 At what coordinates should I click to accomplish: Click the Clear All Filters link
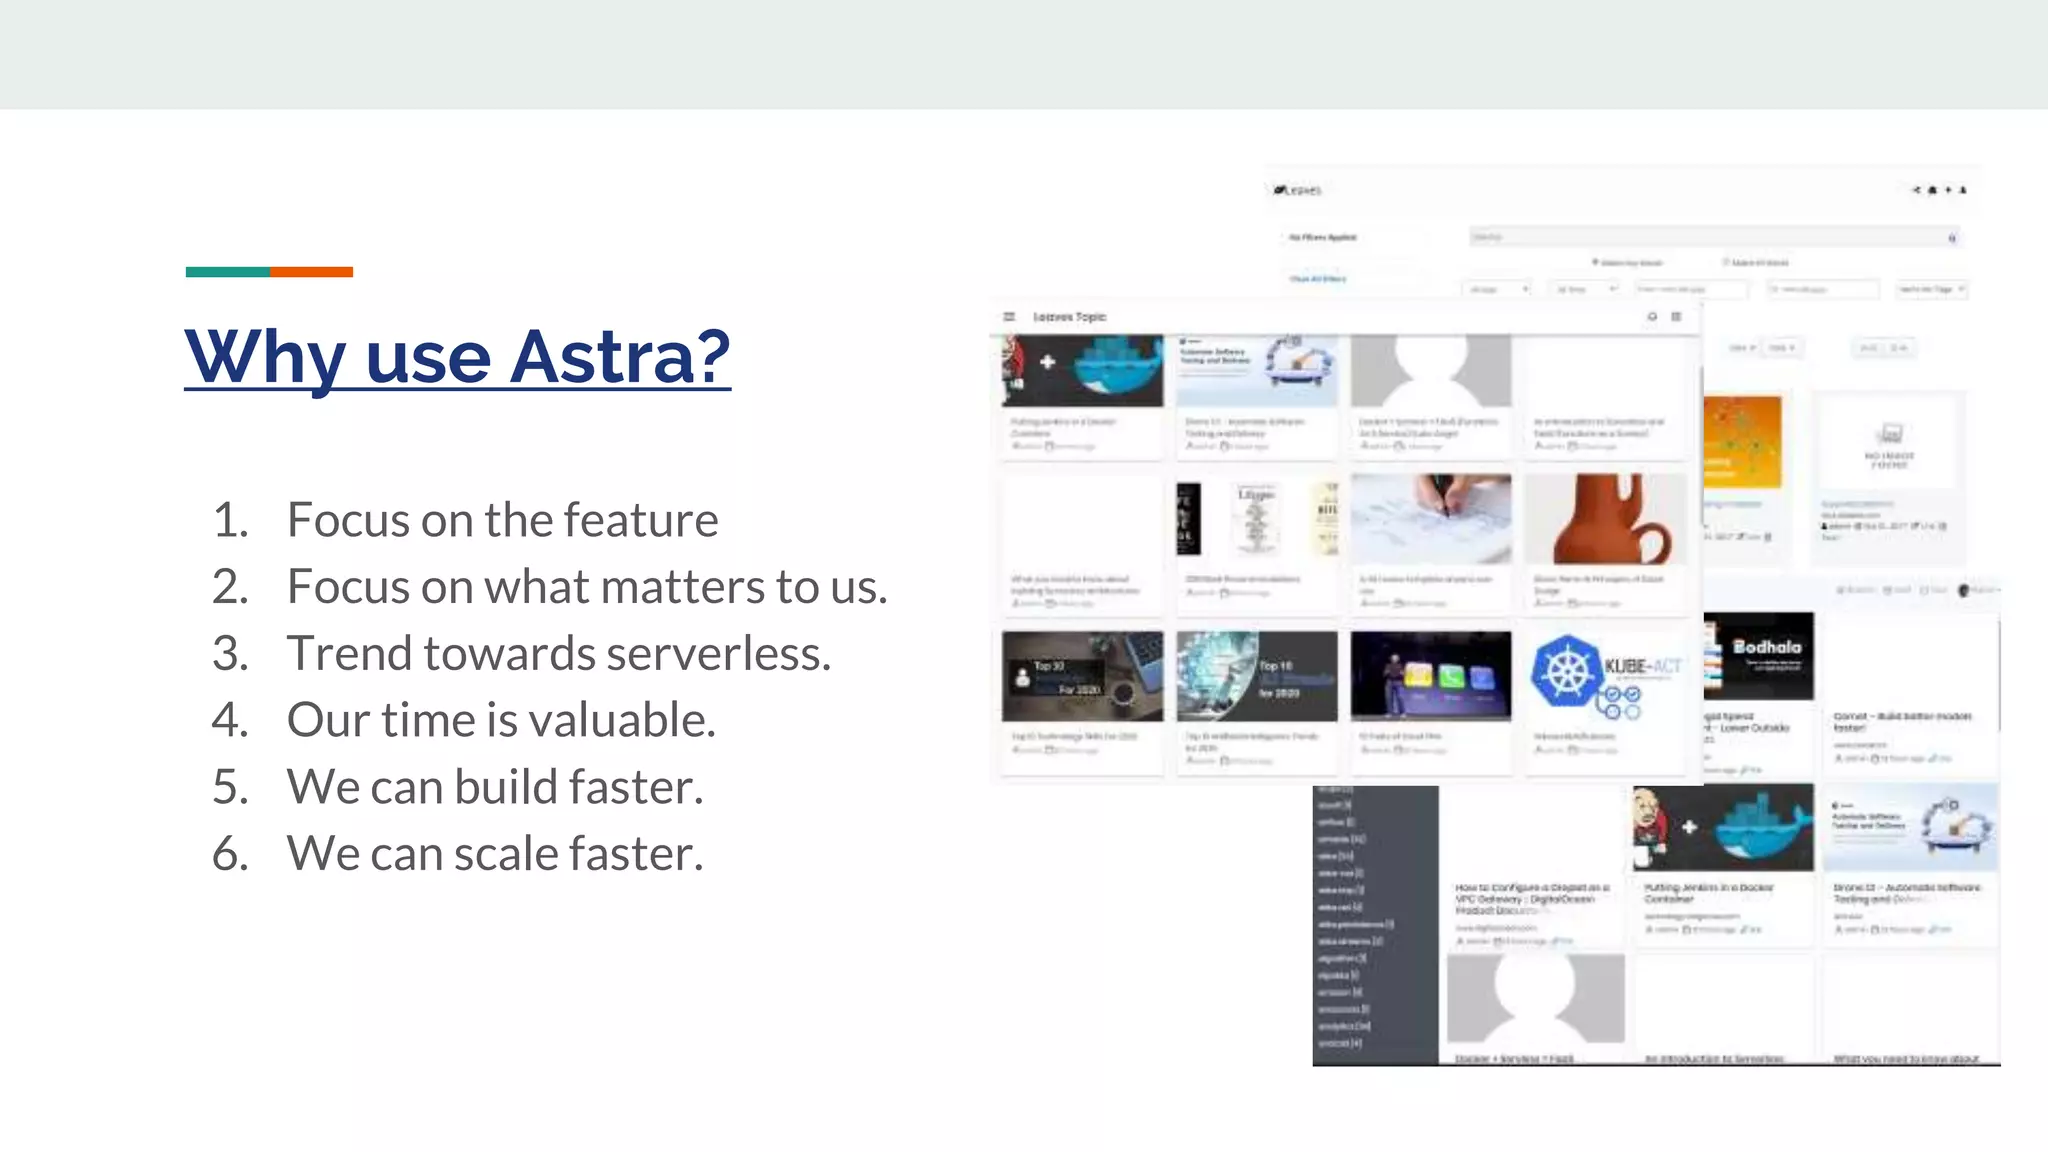pyautogui.click(x=1318, y=279)
